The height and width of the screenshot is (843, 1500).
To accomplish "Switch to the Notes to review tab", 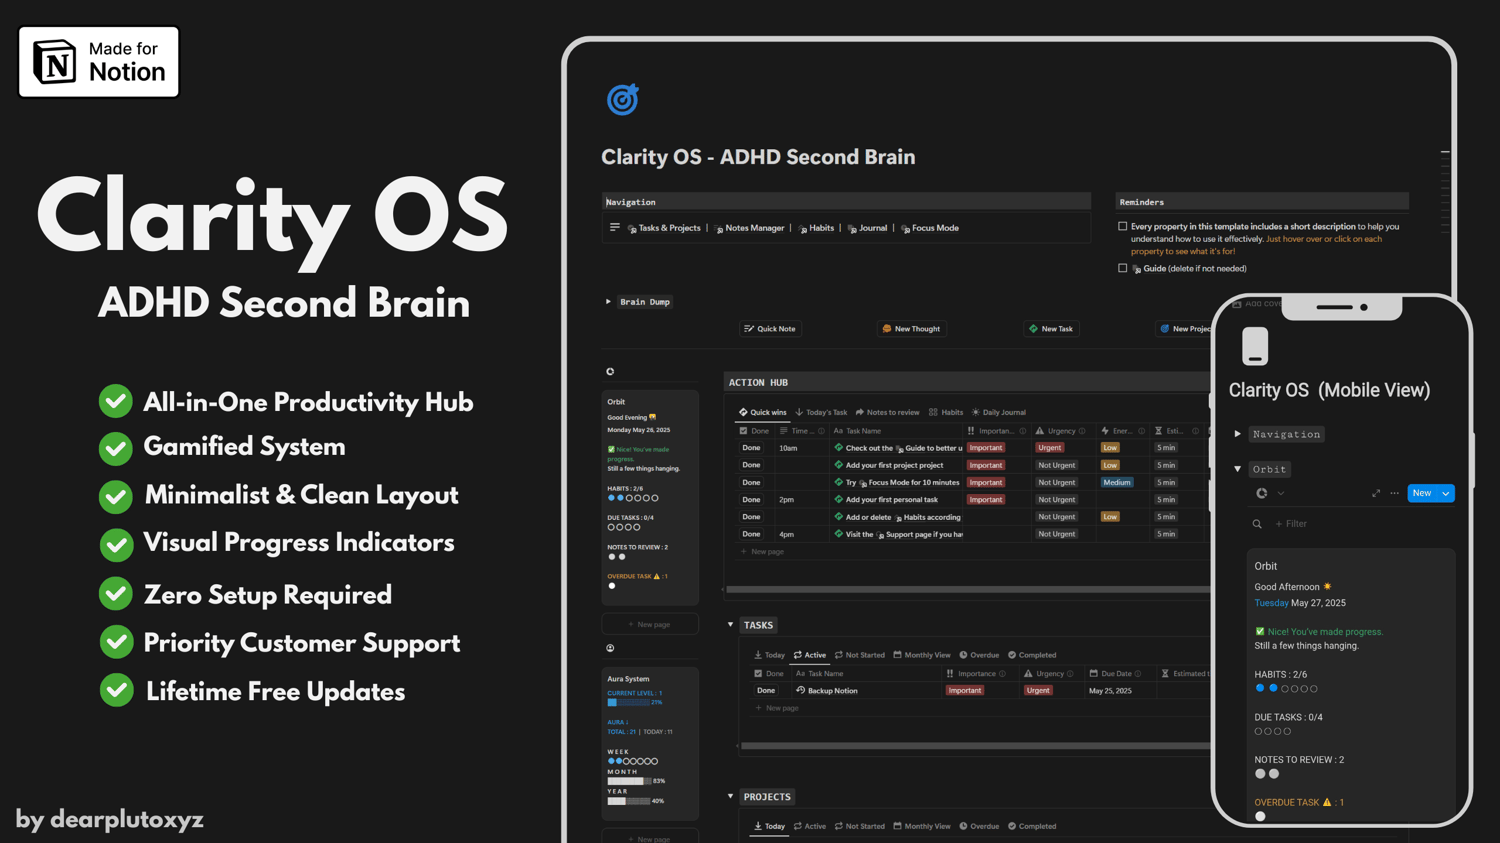I will [887, 412].
